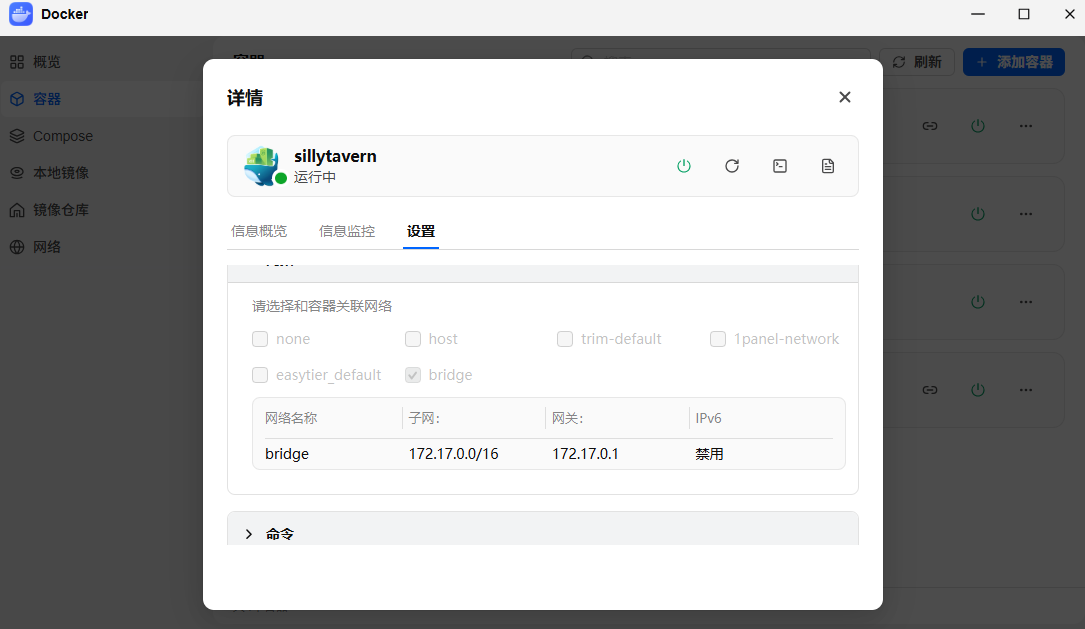This screenshot has height=629, width=1085.
Task: Check the none network checkbox
Action: coord(260,339)
